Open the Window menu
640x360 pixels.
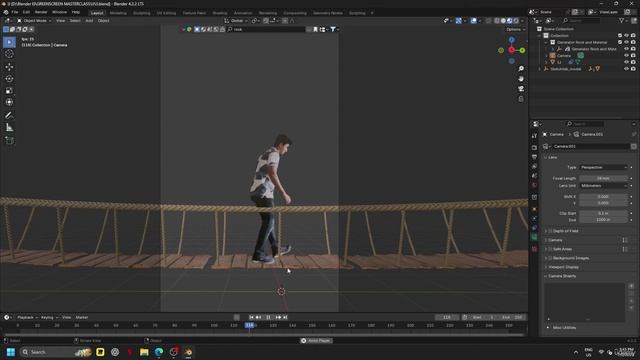coord(60,12)
